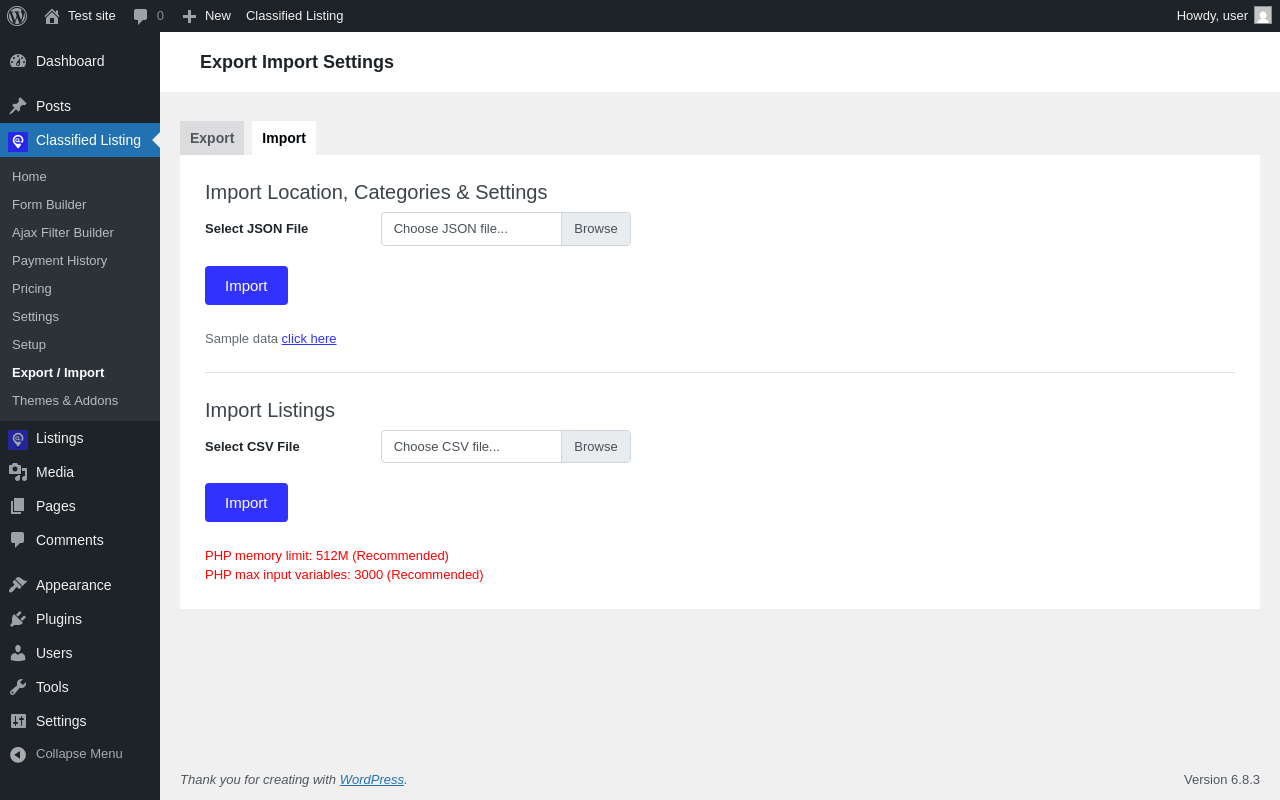
Task: Click Howdy, user account menu
Action: coord(1212,16)
